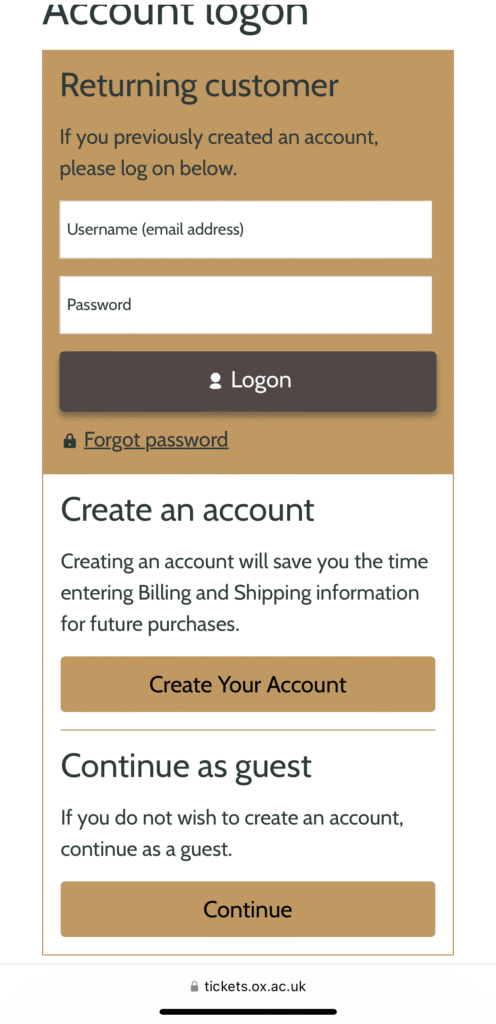Tap the tickets.ox.ac.uk address text
496x1024 pixels.
[x=255, y=986]
